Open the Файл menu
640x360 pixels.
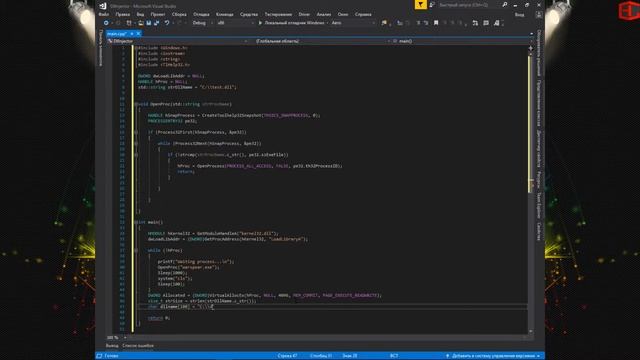coord(104,14)
